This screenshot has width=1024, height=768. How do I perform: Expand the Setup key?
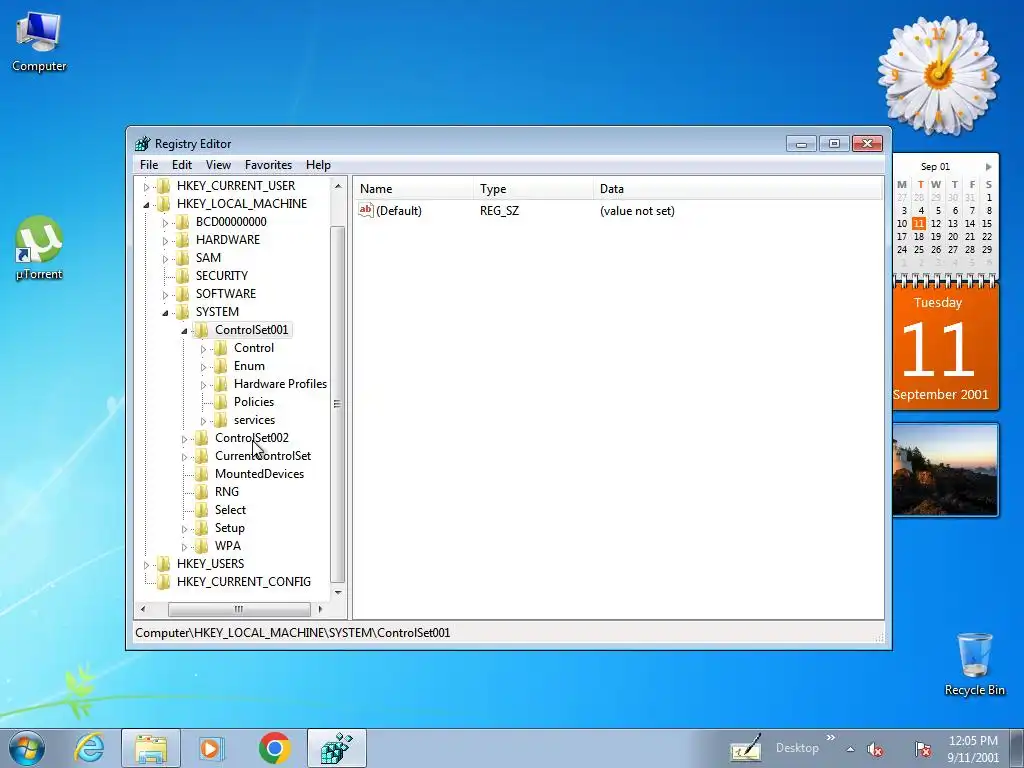pos(184,529)
